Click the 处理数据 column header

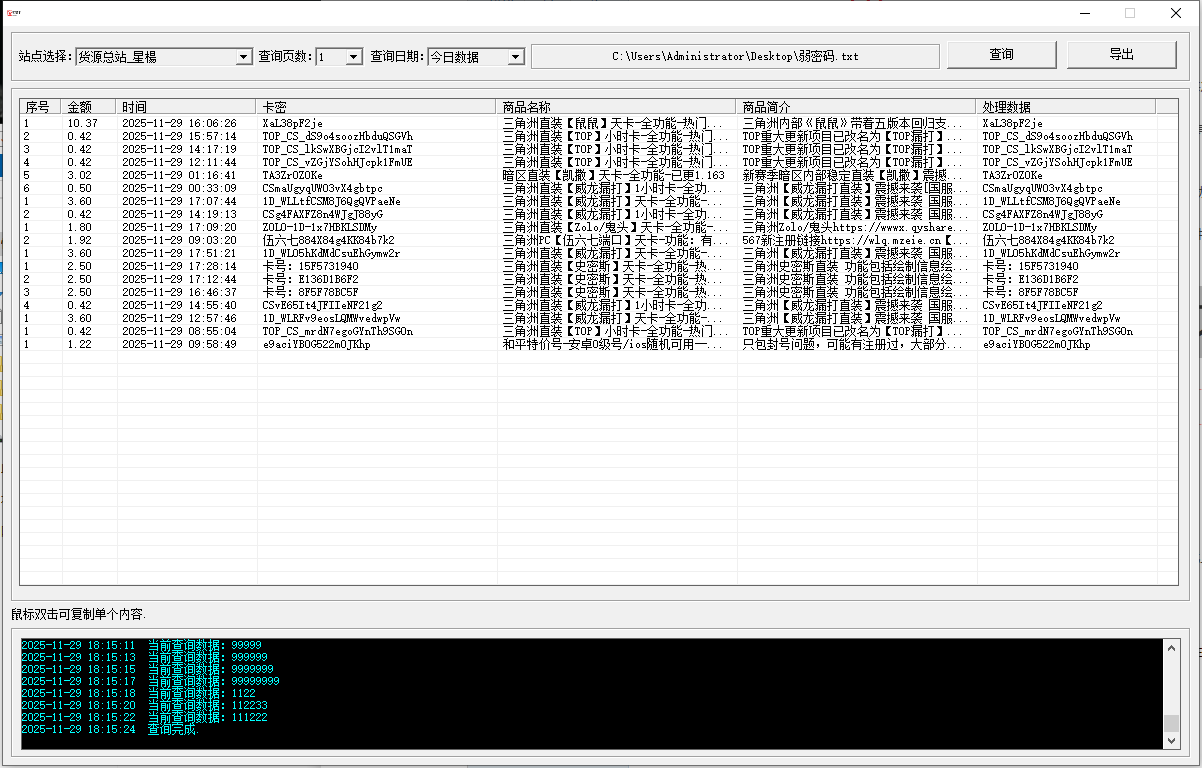[x=1066, y=107]
